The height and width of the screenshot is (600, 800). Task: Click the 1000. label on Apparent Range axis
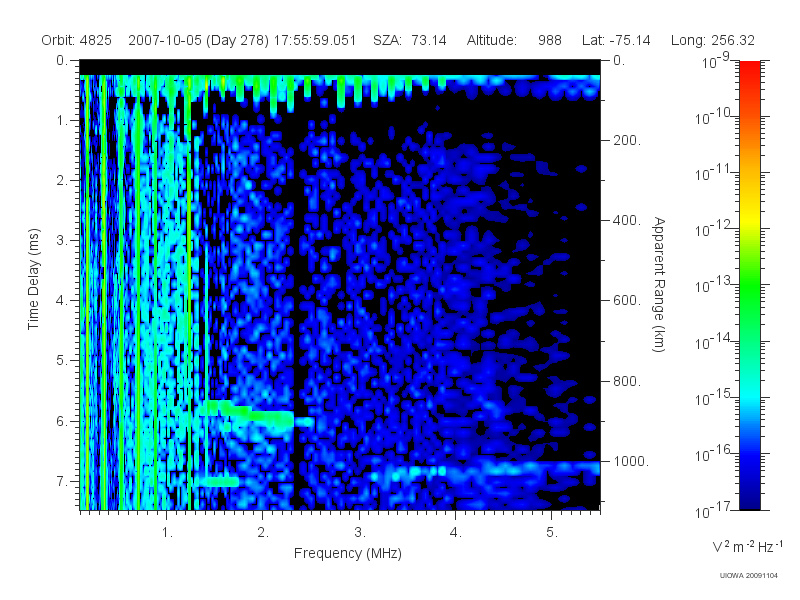pyautogui.click(x=631, y=461)
